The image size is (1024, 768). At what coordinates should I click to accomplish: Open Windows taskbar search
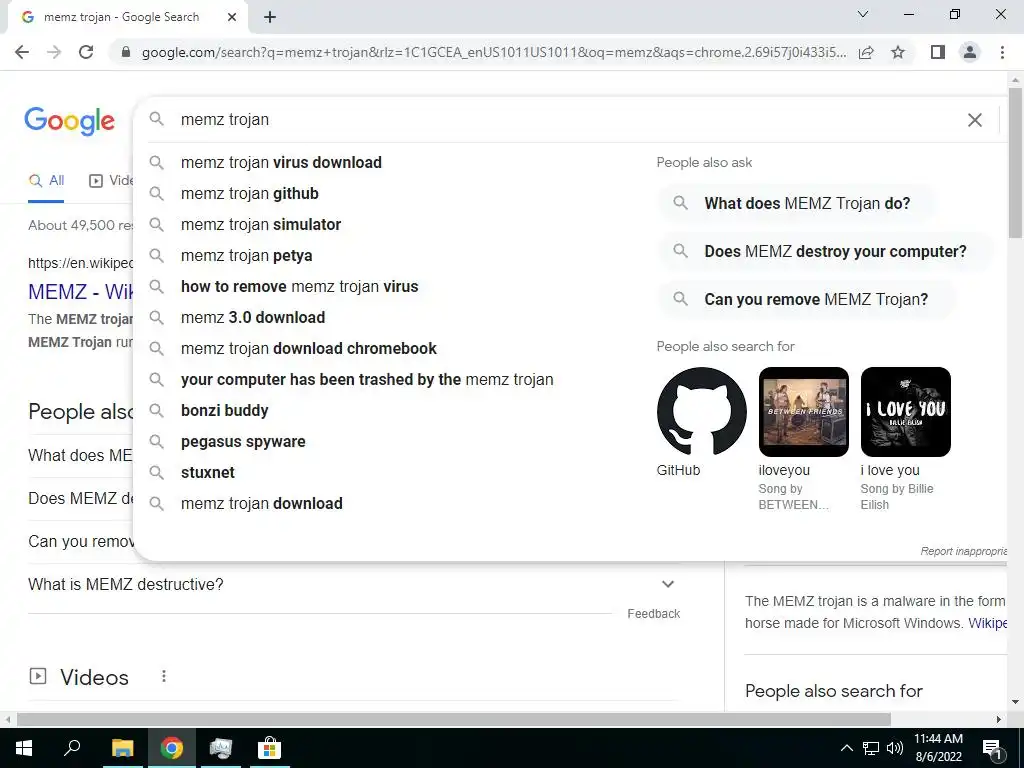[x=72, y=748]
